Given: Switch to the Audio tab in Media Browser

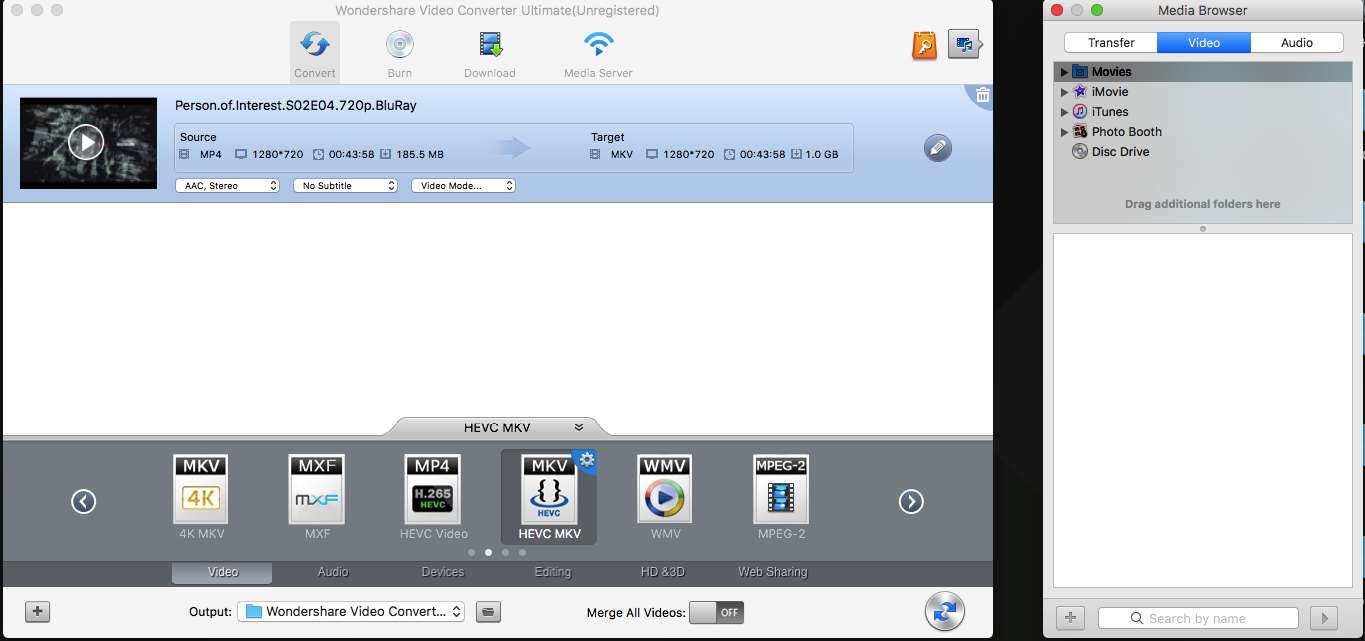Looking at the screenshot, I should 1297,42.
